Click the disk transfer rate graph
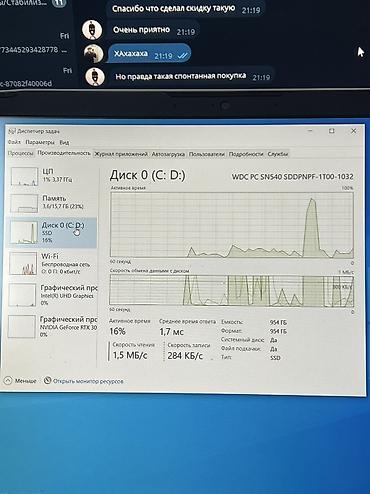This screenshot has height=494, width=370. click(232, 290)
